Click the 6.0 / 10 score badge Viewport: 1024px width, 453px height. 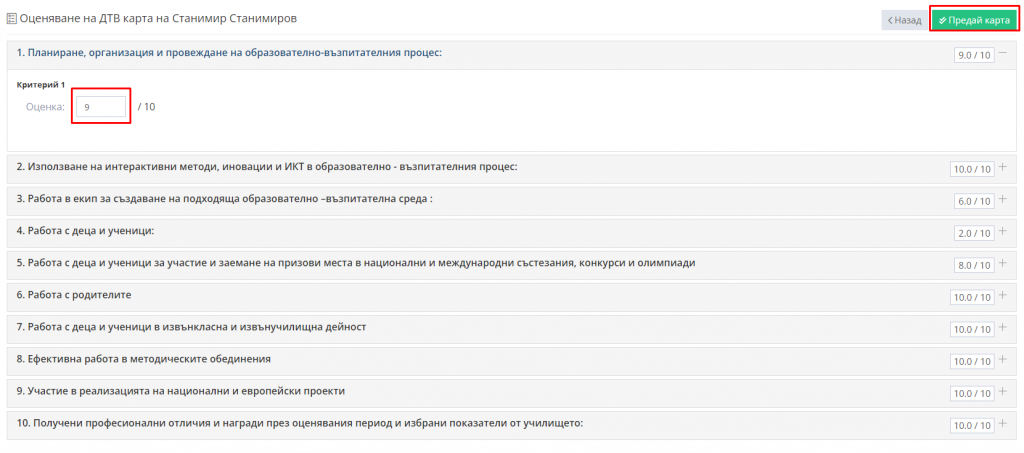(x=974, y=200)
